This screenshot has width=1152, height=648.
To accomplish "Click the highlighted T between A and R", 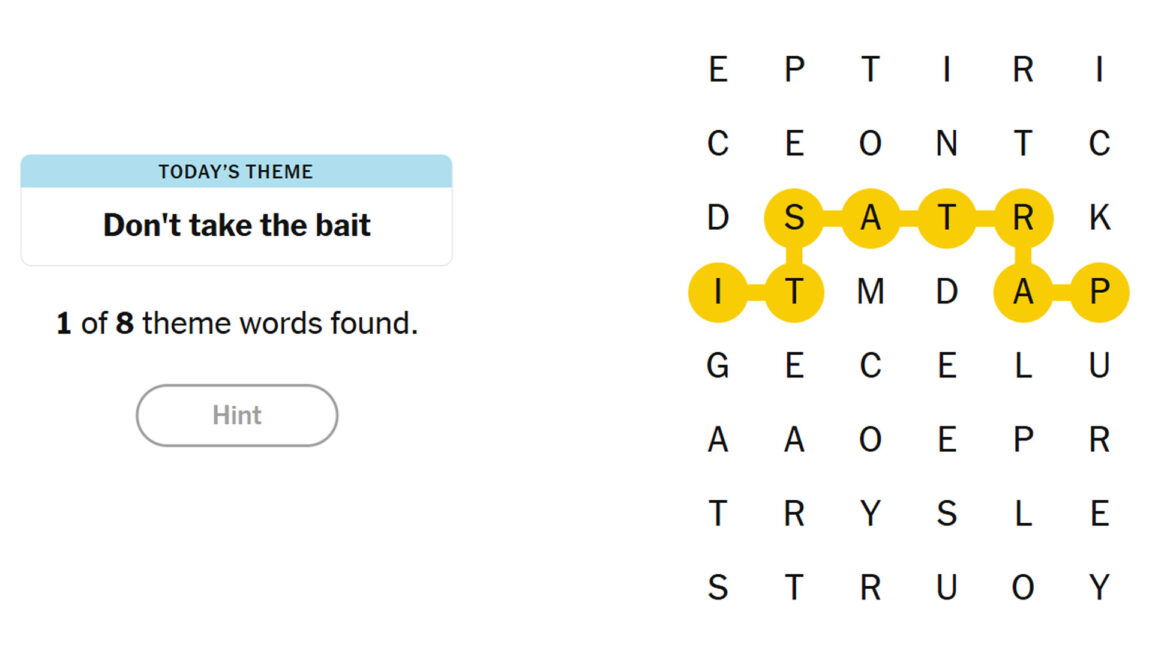I will coord(946,218).
